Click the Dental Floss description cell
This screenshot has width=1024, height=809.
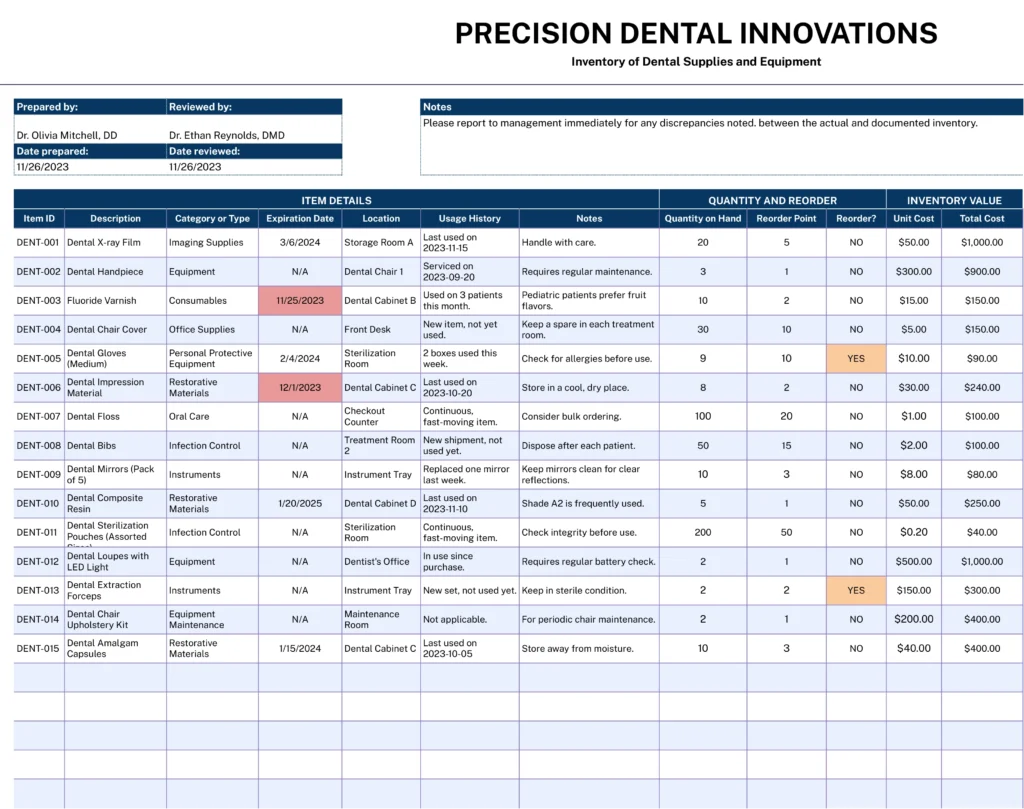pos(116,417)
